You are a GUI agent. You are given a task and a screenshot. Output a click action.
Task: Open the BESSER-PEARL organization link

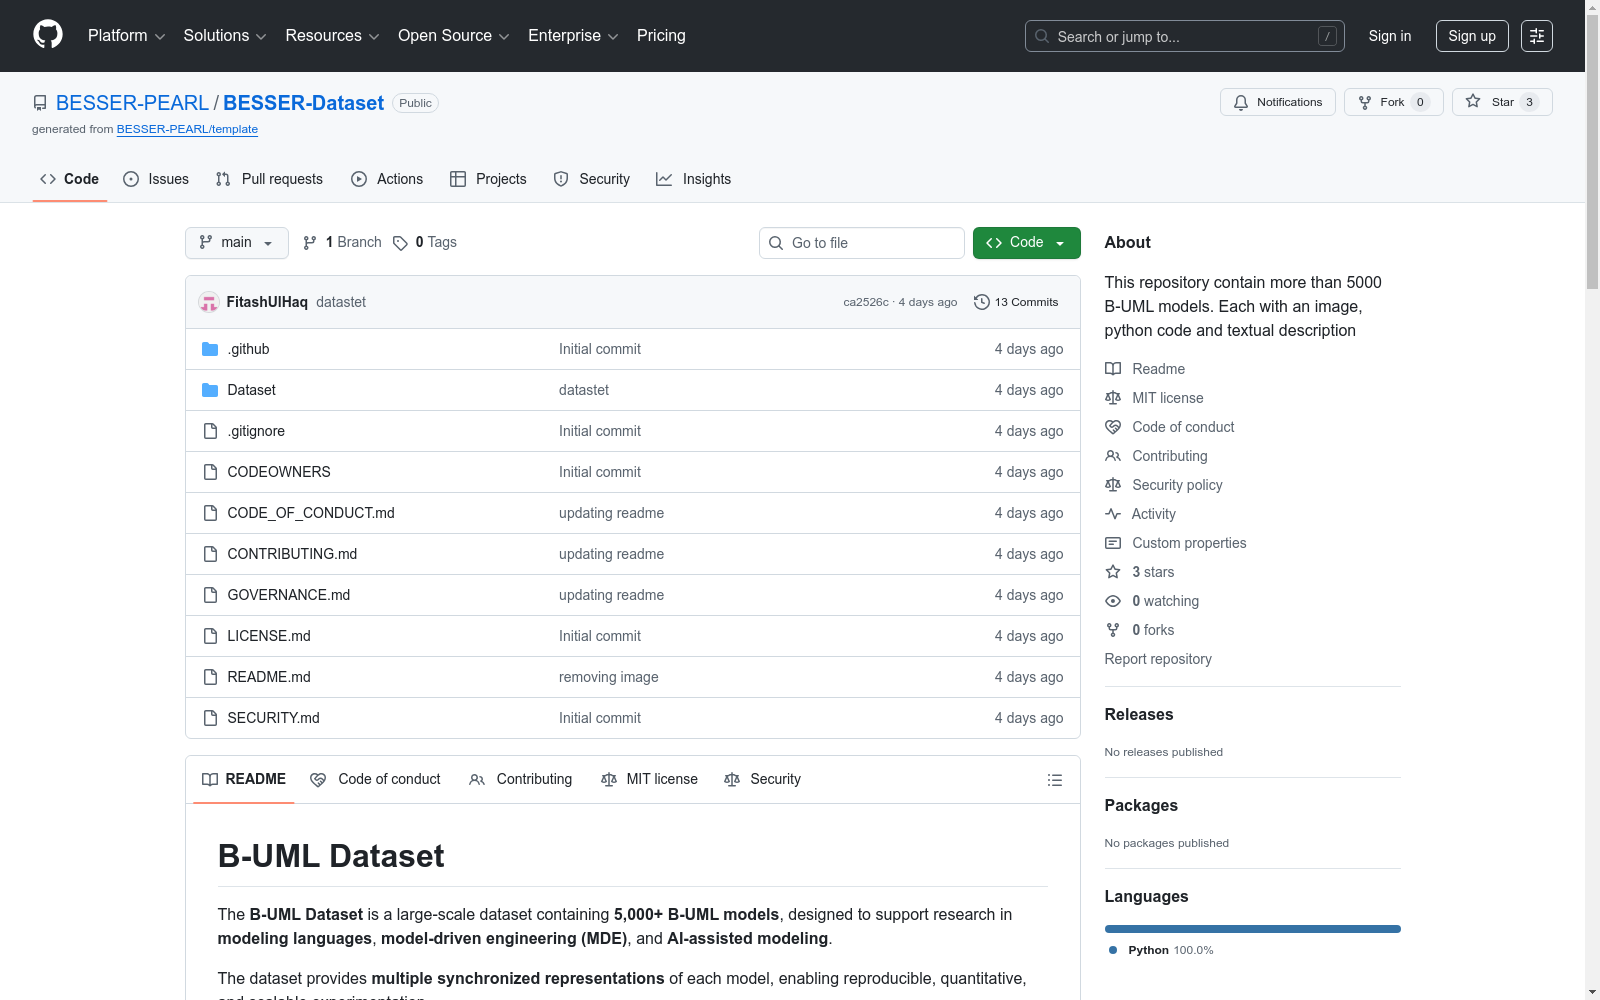click(x=132, y=103)
